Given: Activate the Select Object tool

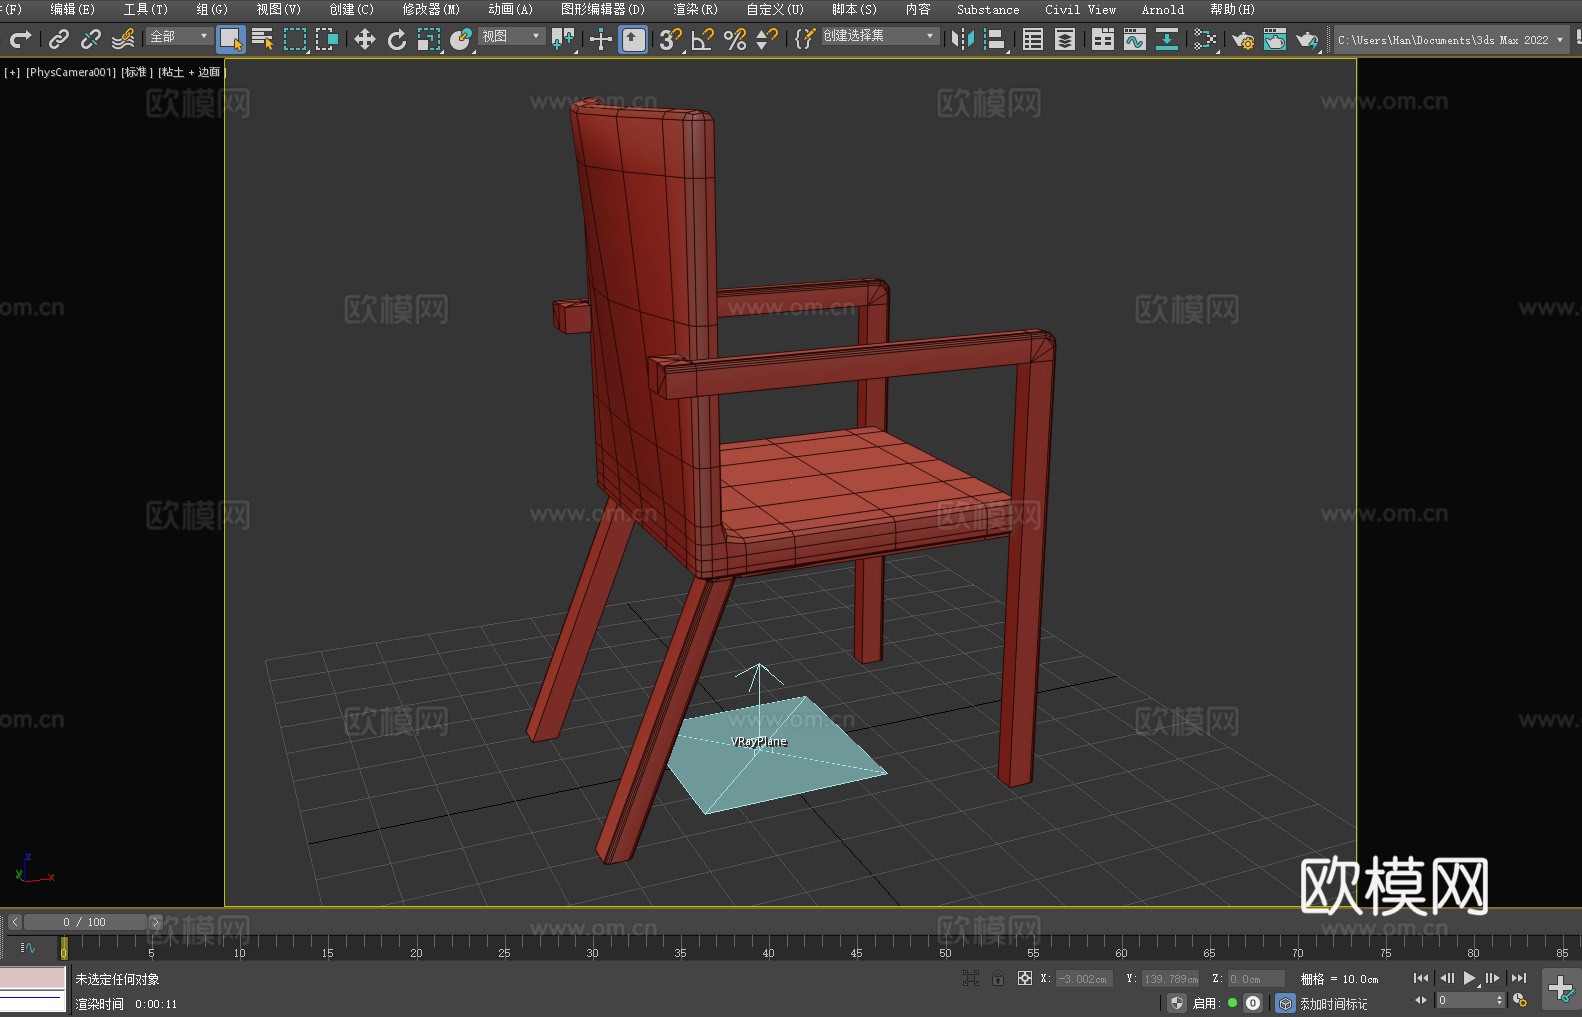Looking at the screenshot, I should coord(231,39).
